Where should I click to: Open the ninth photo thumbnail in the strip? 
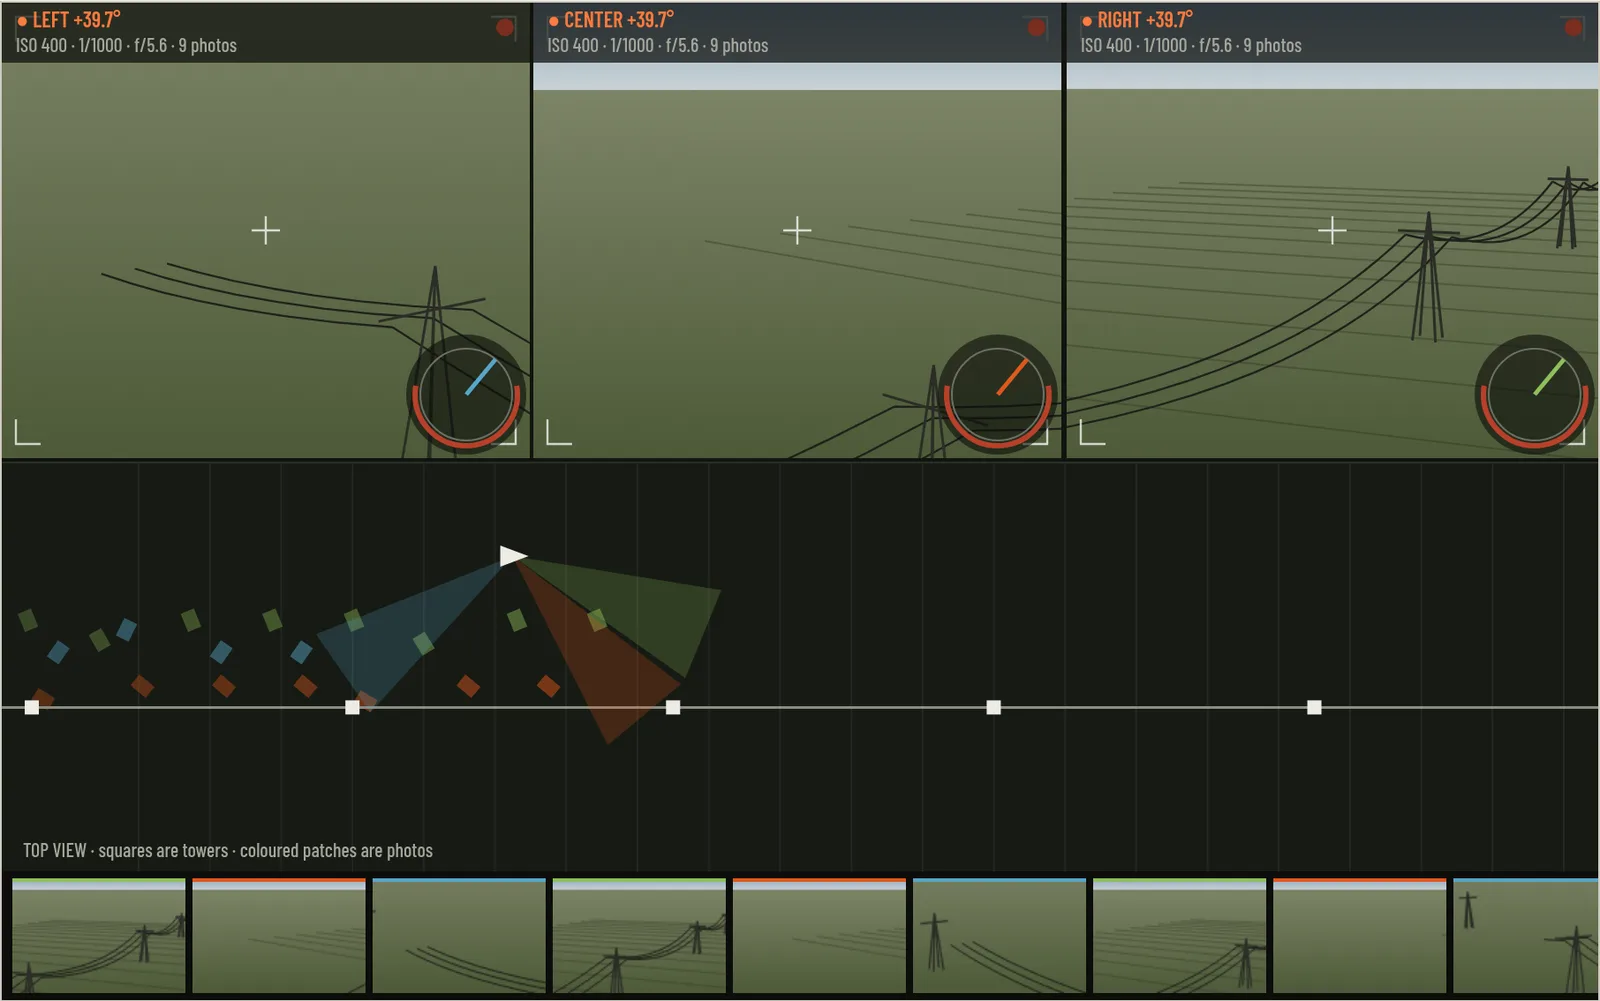1526,936
